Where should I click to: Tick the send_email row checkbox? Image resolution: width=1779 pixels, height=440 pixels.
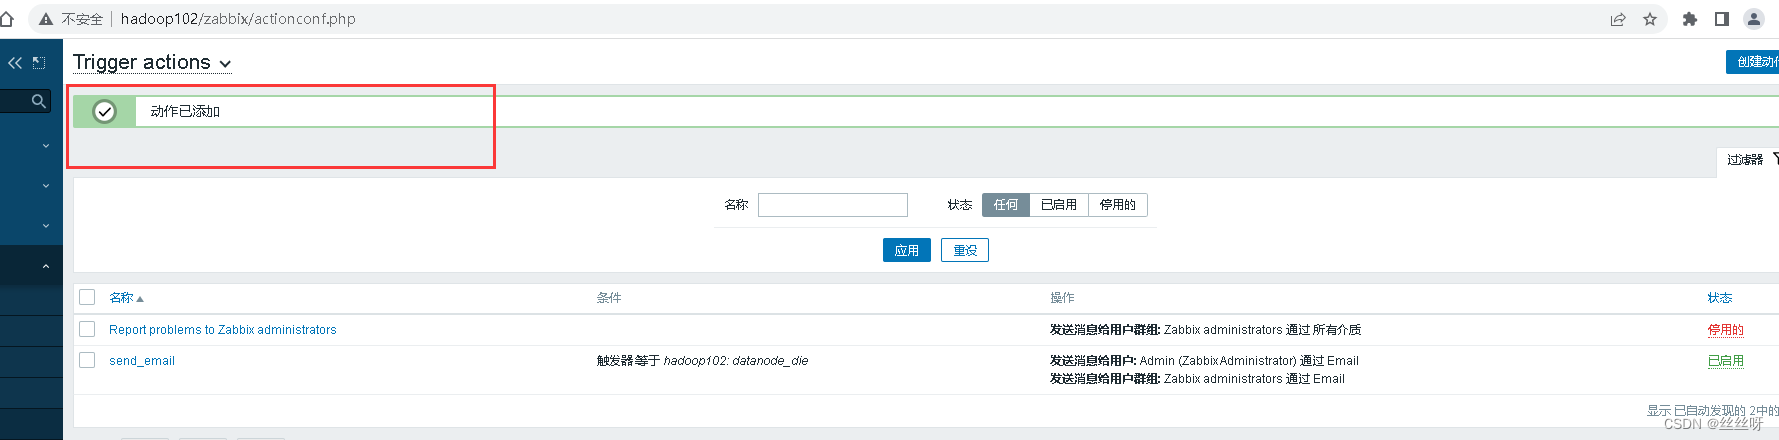pos(87,360)
